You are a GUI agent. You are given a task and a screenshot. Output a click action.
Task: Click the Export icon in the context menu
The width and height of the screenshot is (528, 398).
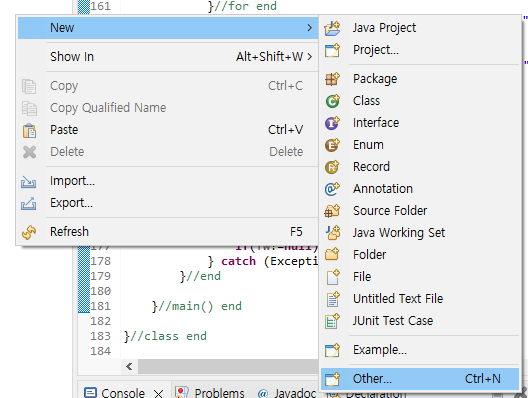(x=29, y=203)
